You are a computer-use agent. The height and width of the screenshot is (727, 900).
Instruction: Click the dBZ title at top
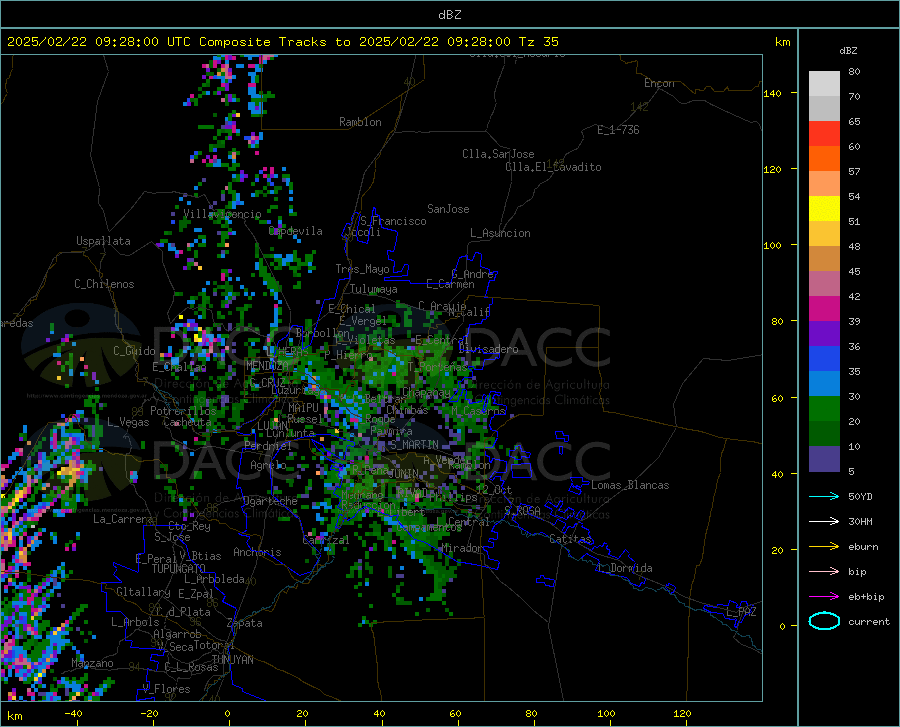(449, 15)
